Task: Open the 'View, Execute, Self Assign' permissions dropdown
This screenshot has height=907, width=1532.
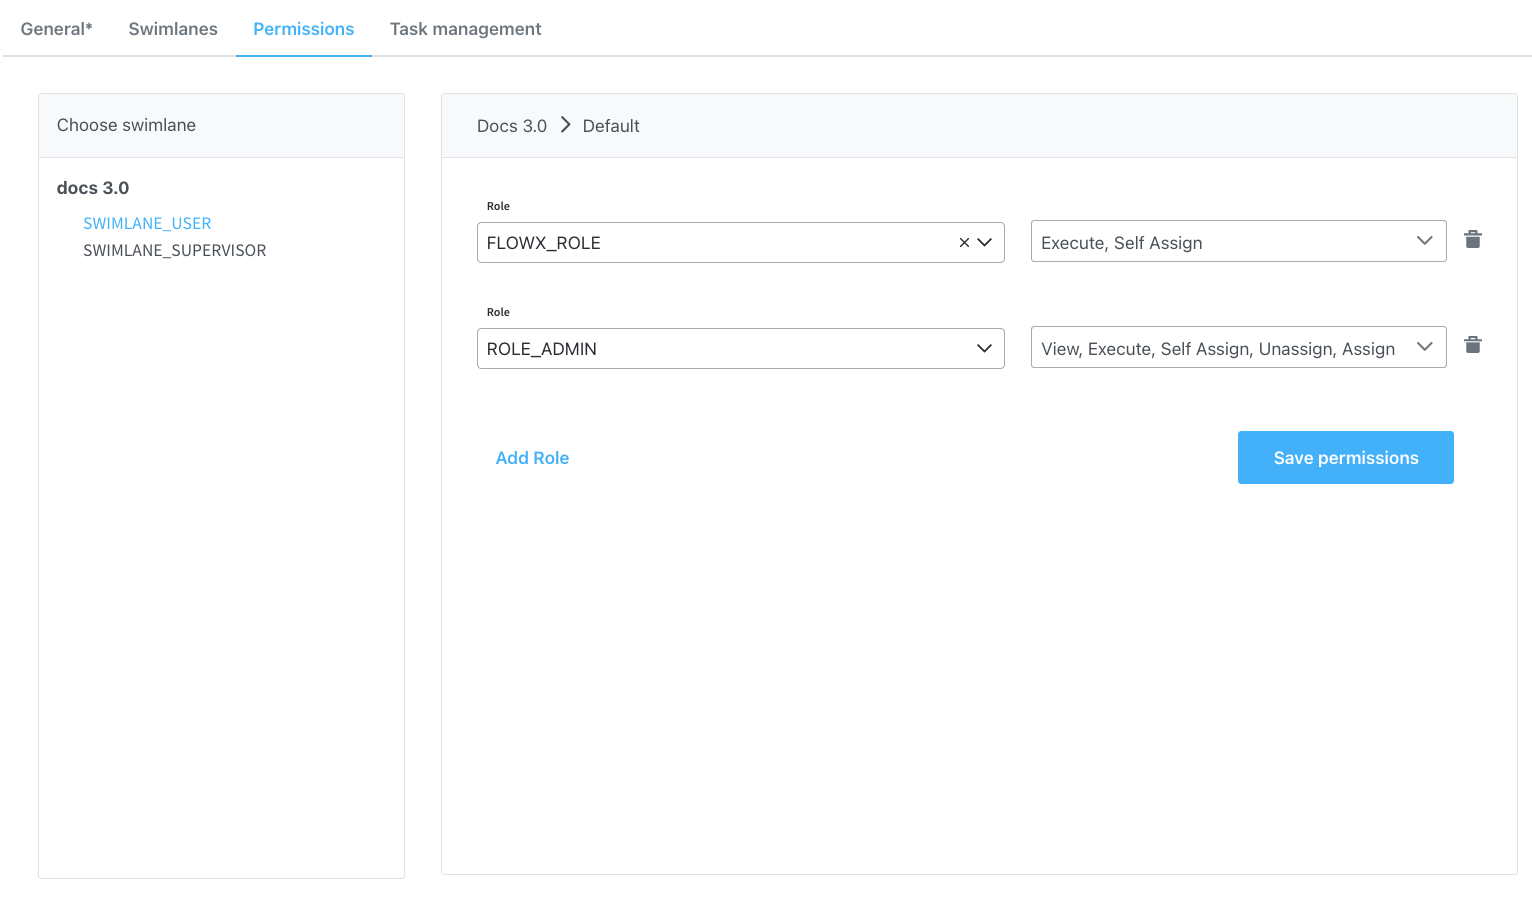Action: point(1238,347)
